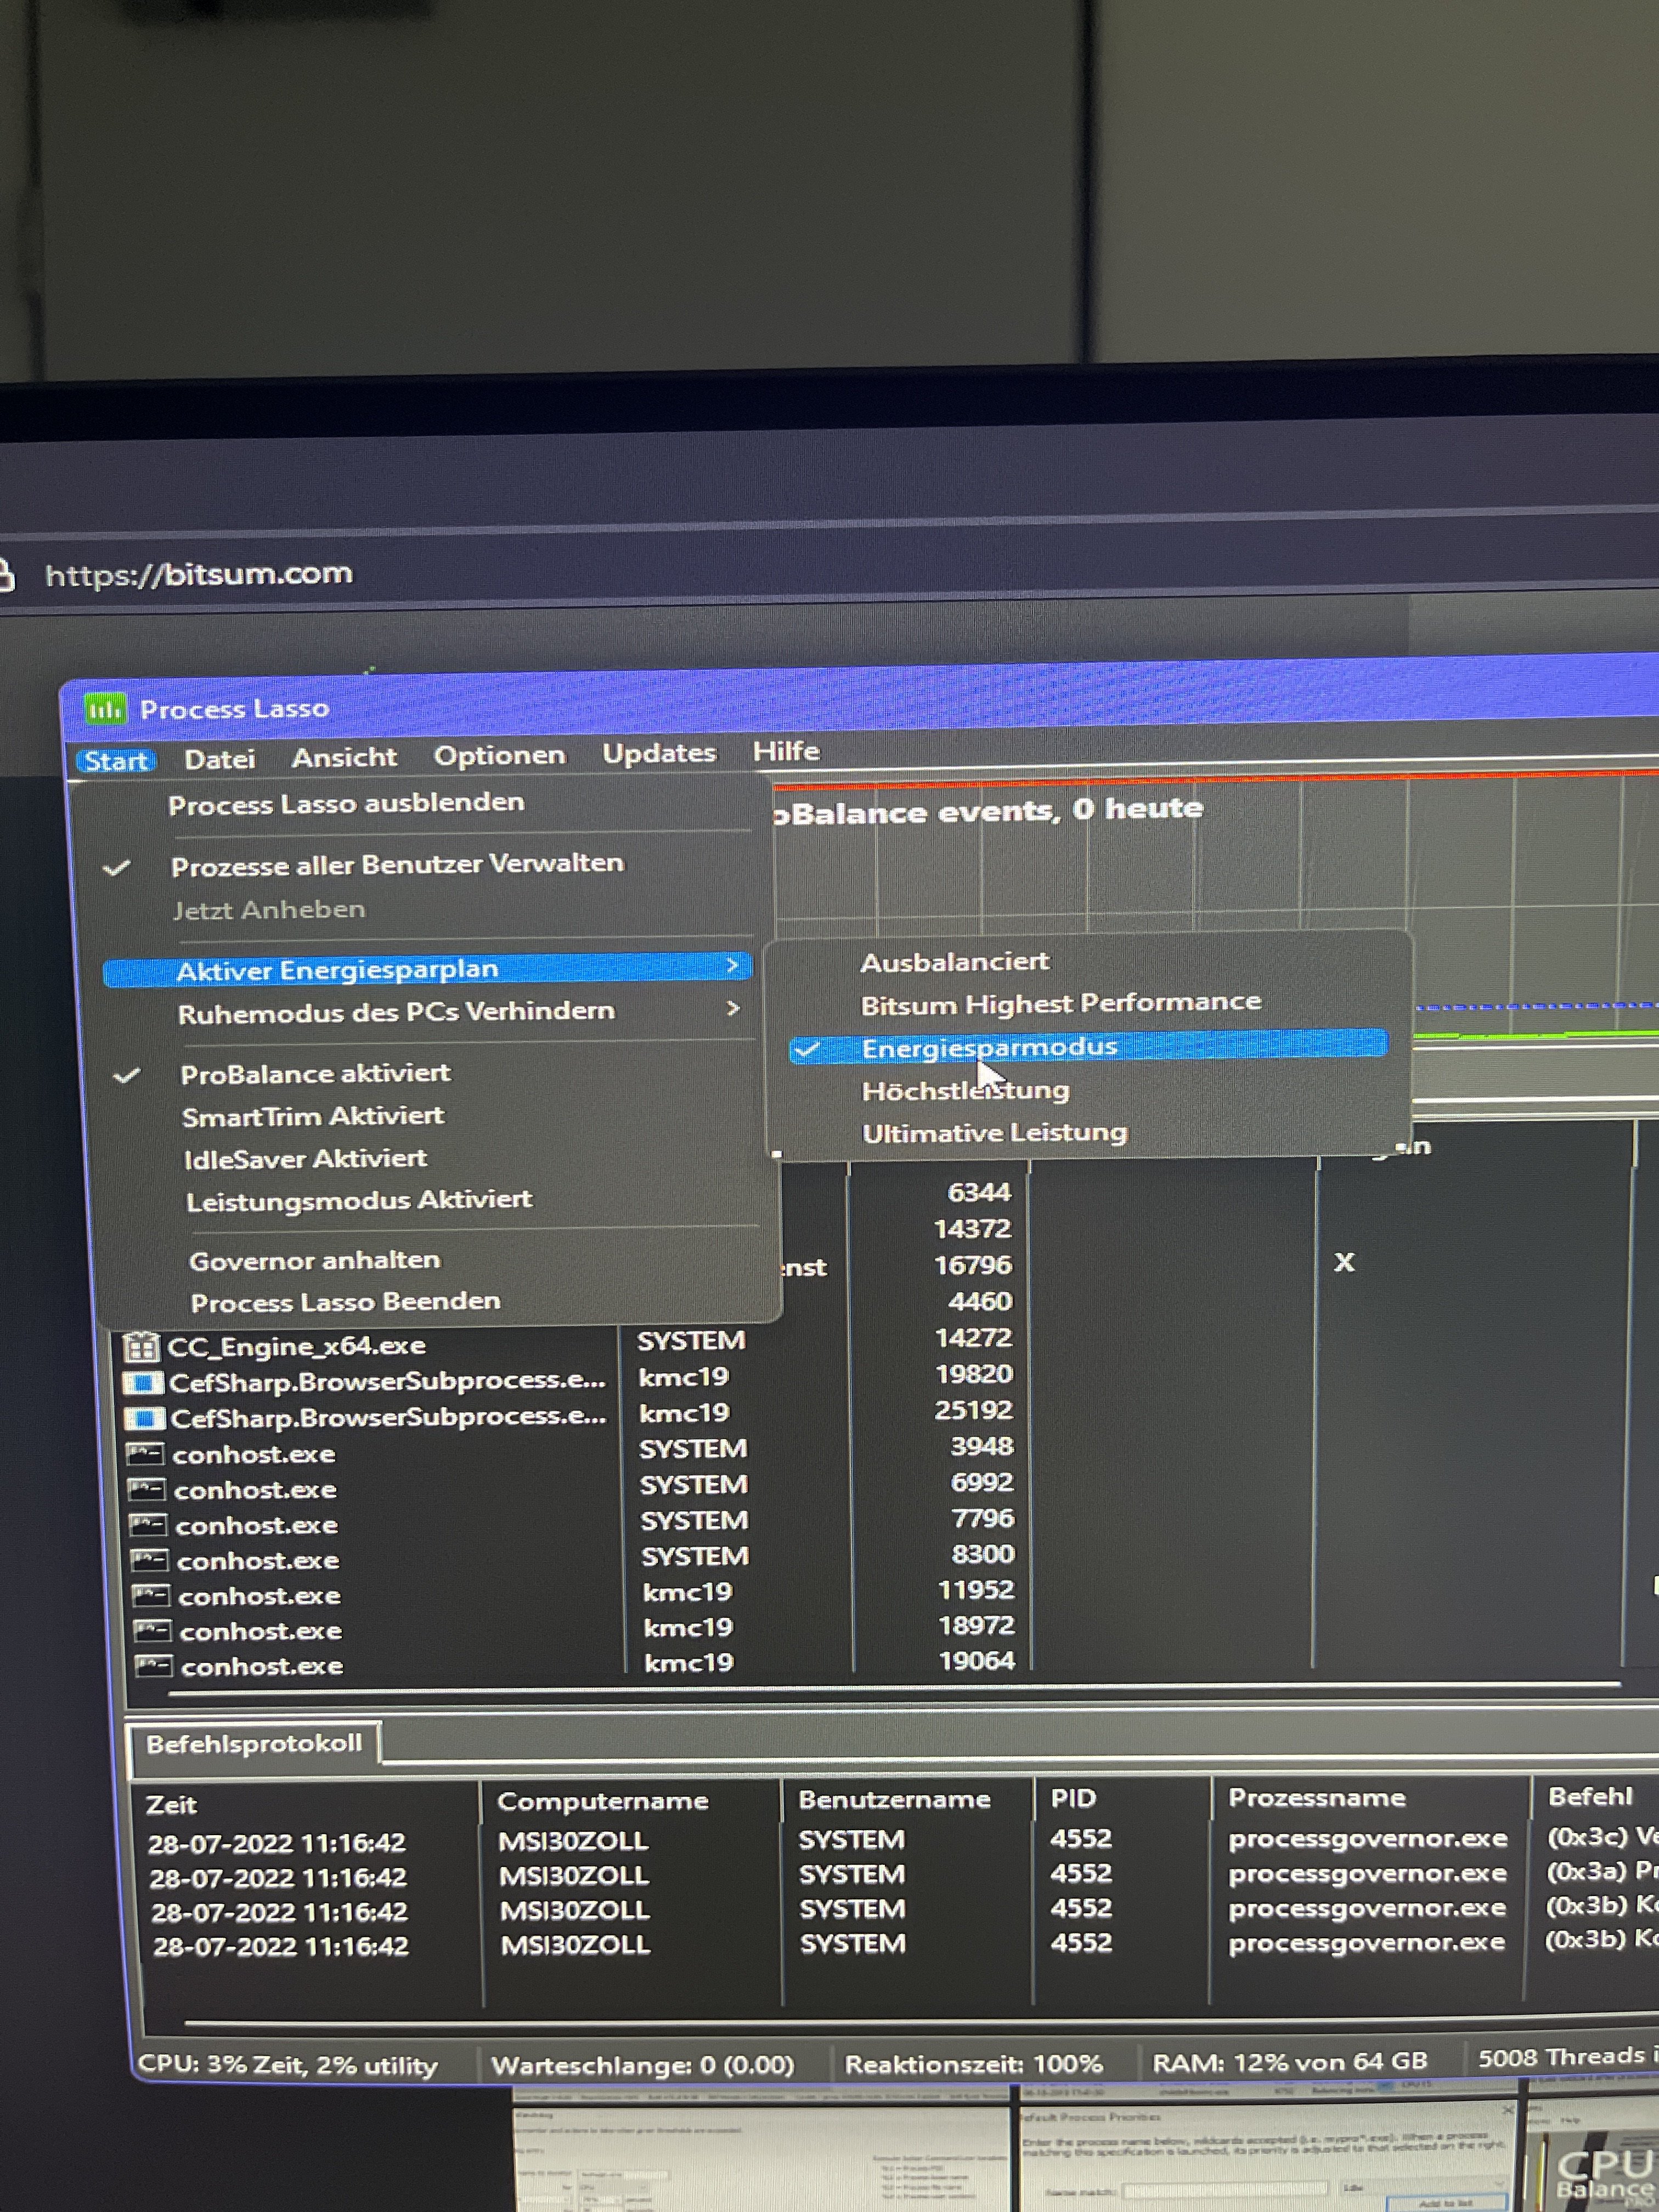The height and width of the screenshot is (2212, 1659).
Task: Select the Energiesparmodus power plan
Action: point(988,1047)
